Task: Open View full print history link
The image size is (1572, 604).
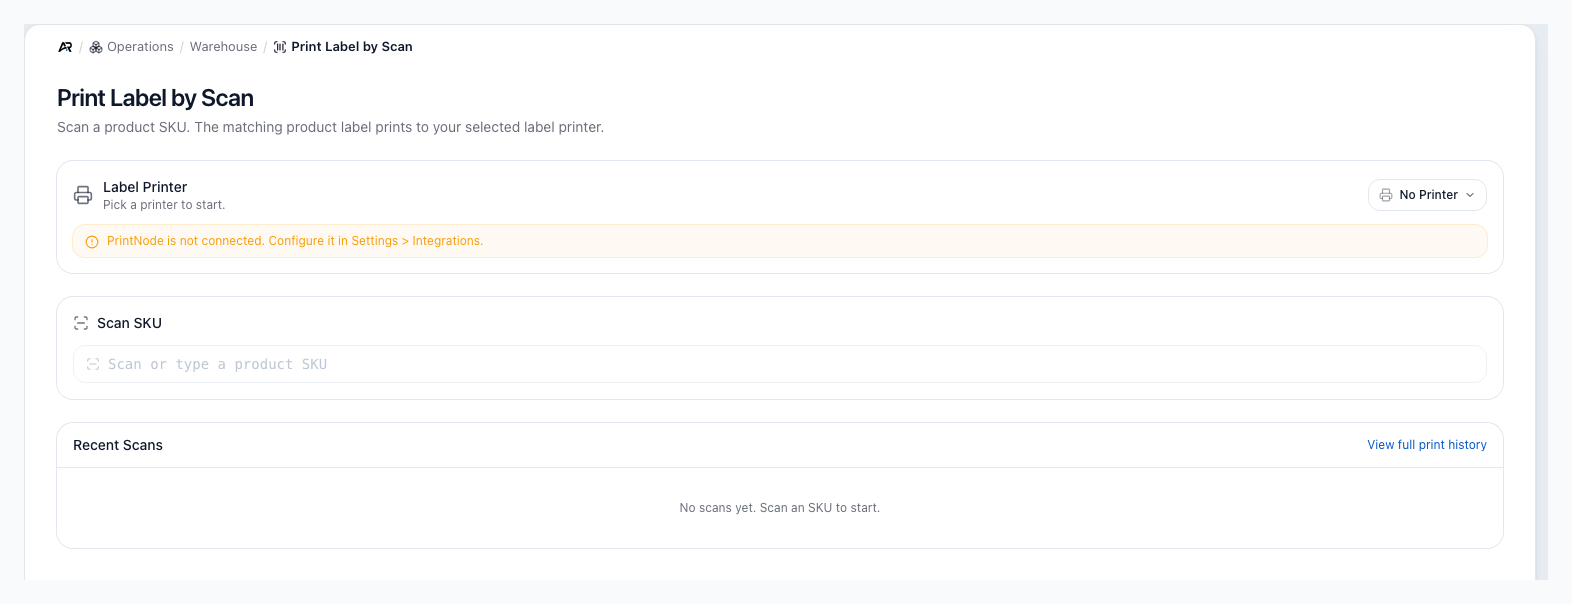Action: click(1427, 445)
